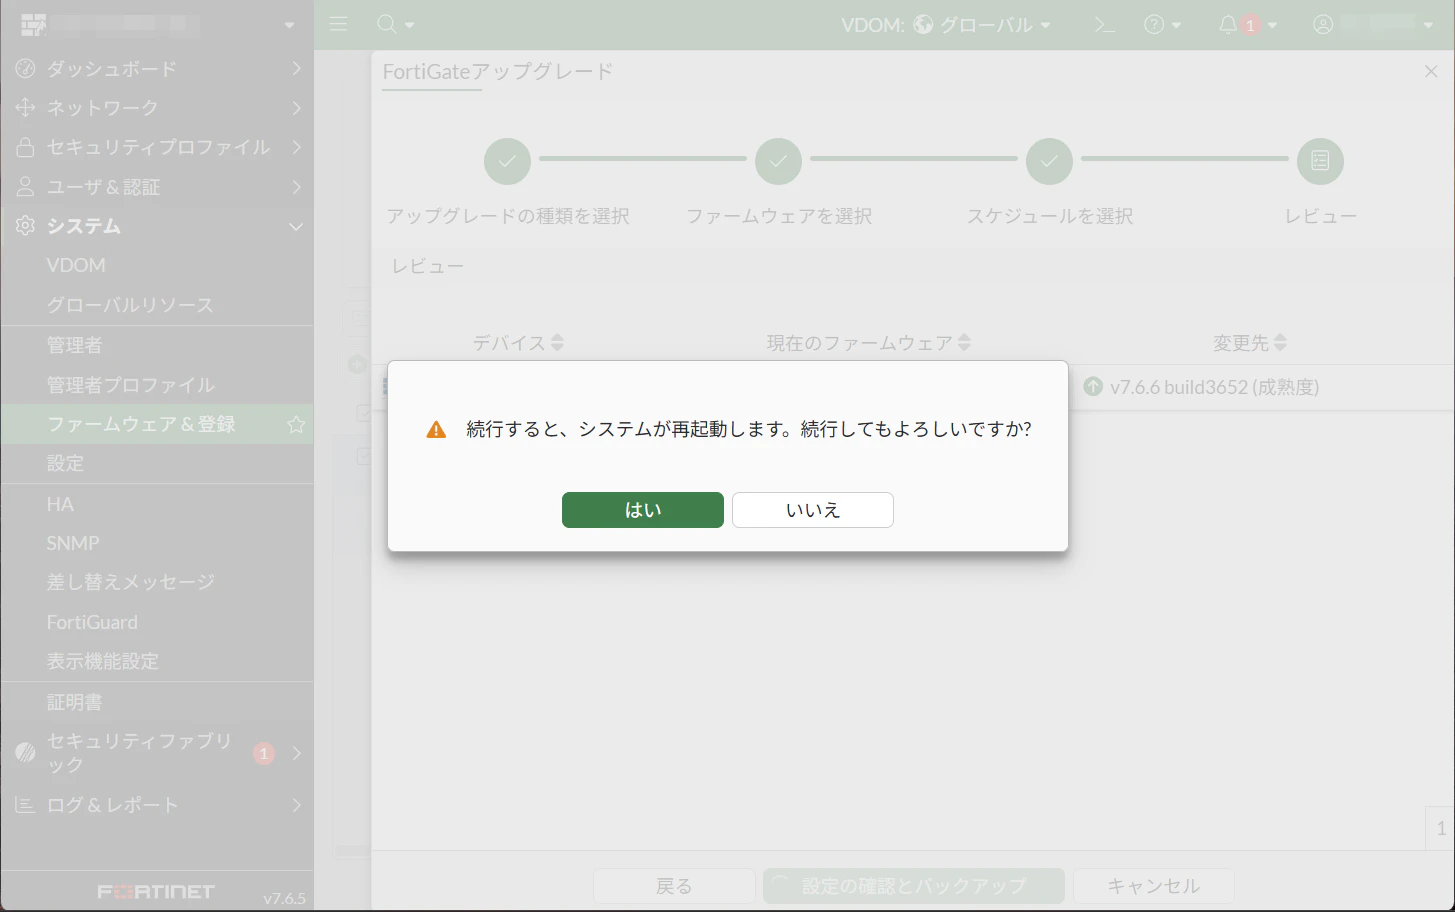Decline the reboot with いいえ
Screen dimensions: 1455x912
[x=812, y=510]
